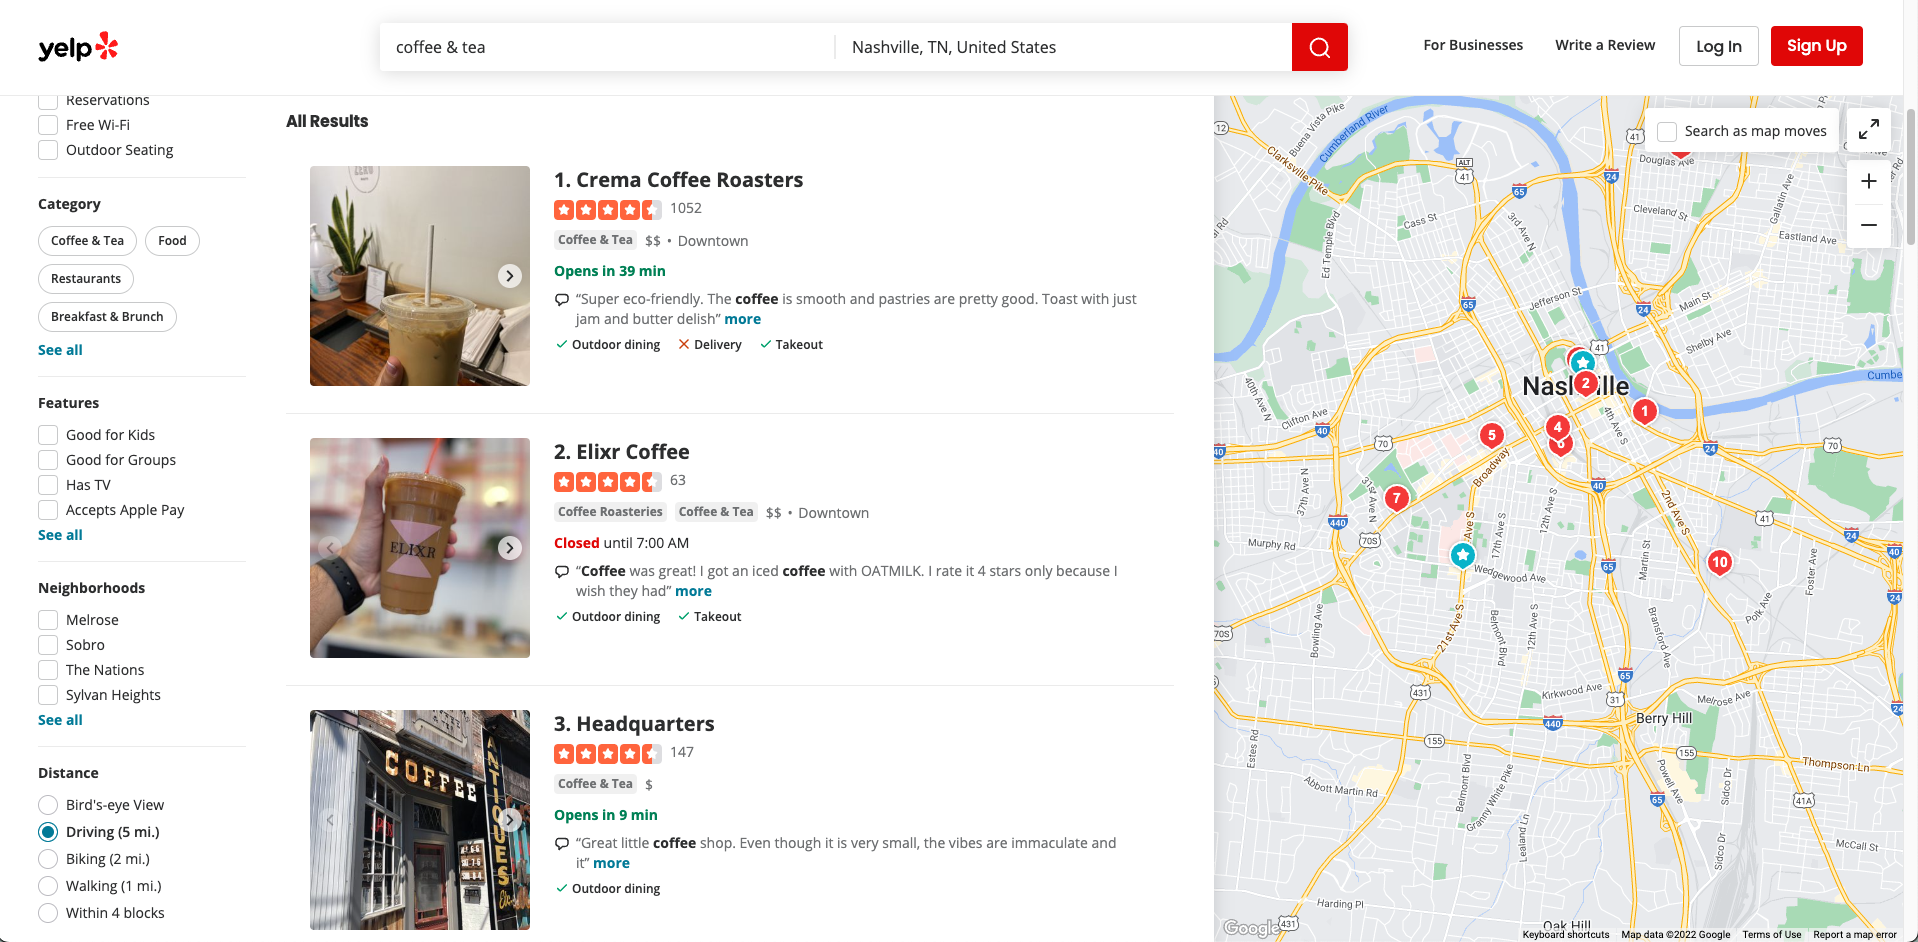Screen dimensions: 1918x942
Task: Expand Headquarters review with more
Action: tap(611, 863)
